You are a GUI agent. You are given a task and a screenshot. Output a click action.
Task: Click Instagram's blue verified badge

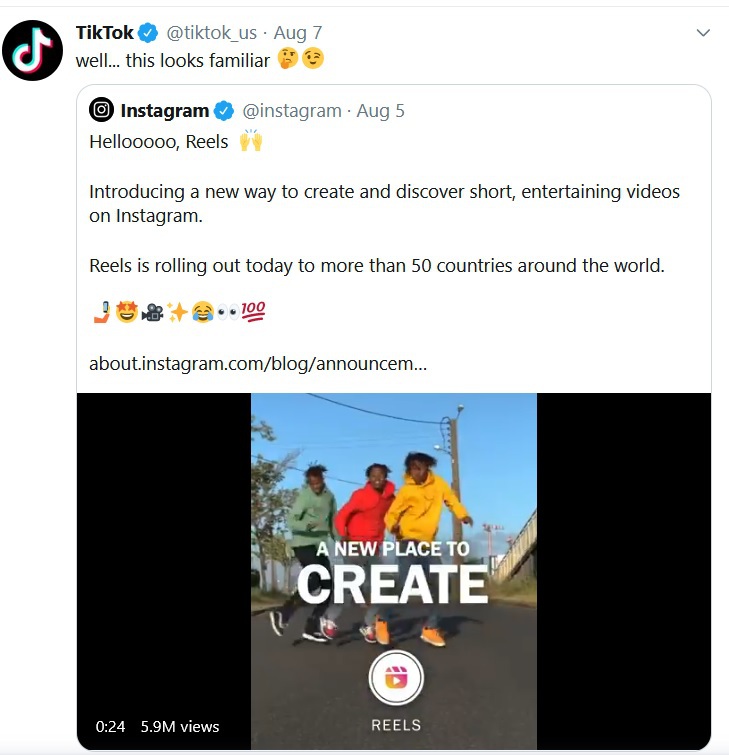tap(225, 110)
